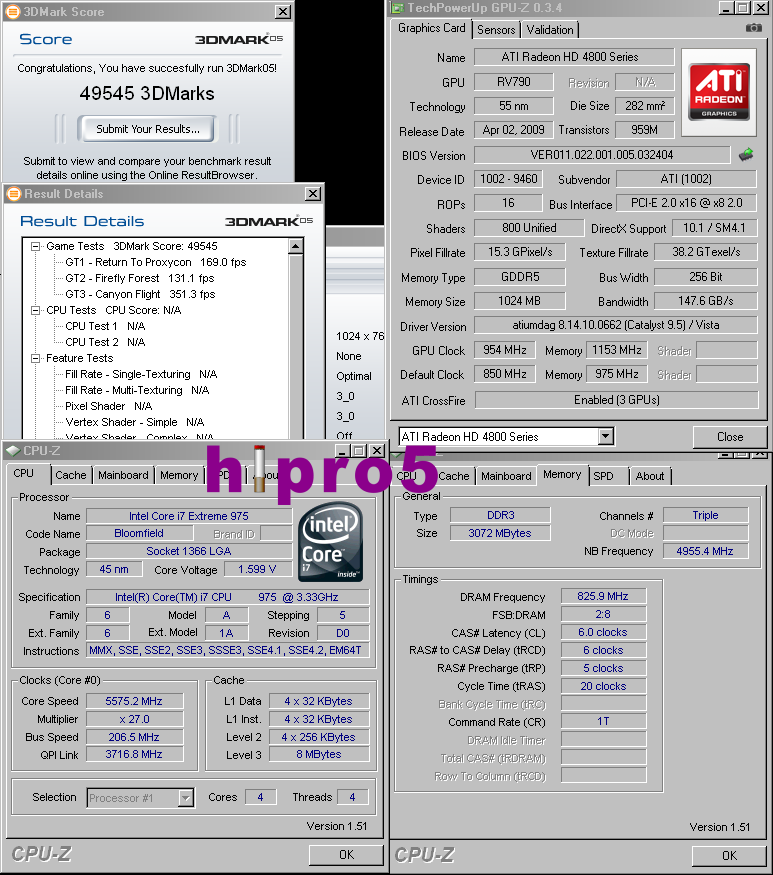Close the left CPU-Z window
Screen dimensions: 773x875
coord(377,450)
